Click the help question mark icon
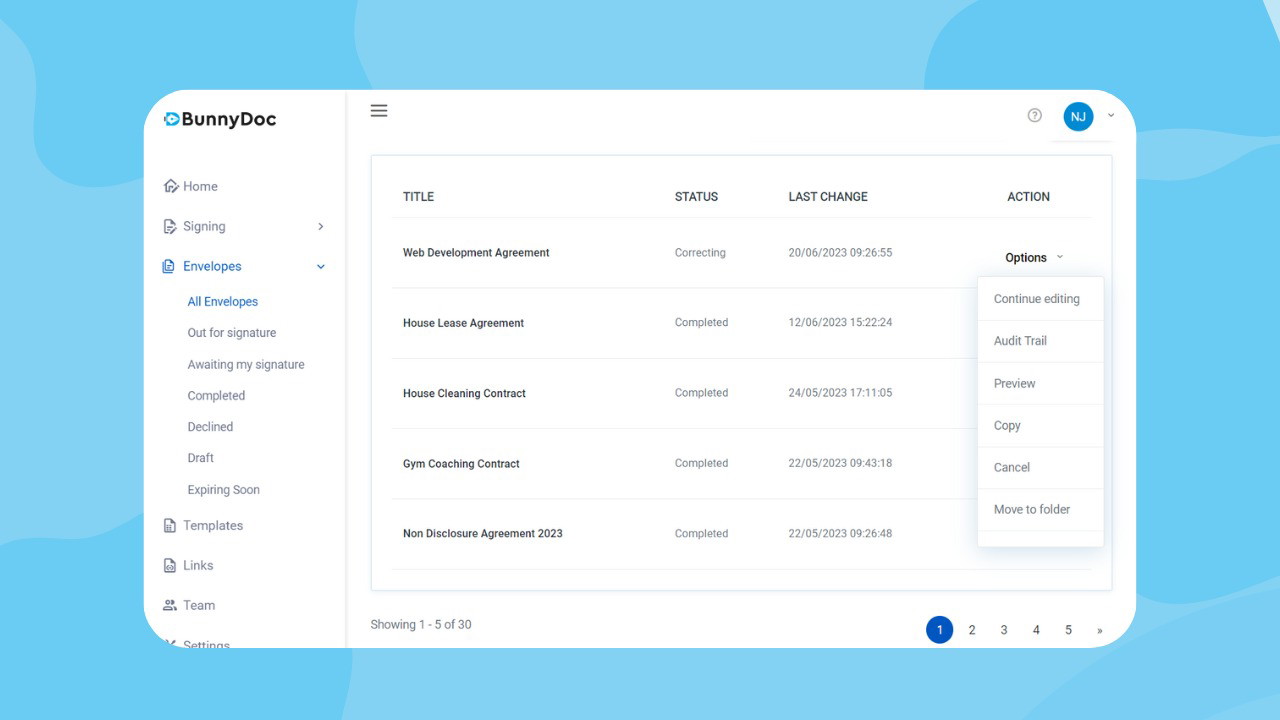Viewport: 1280px width, 720px height. pos(1035,116)
